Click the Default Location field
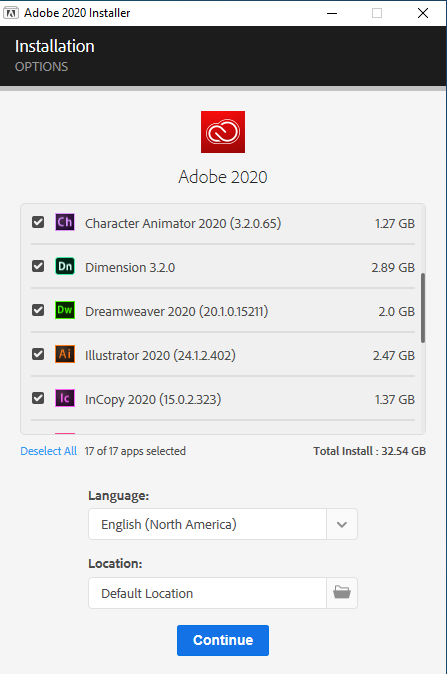The height and width of the screenshot is (674, 447). point(208,593)
